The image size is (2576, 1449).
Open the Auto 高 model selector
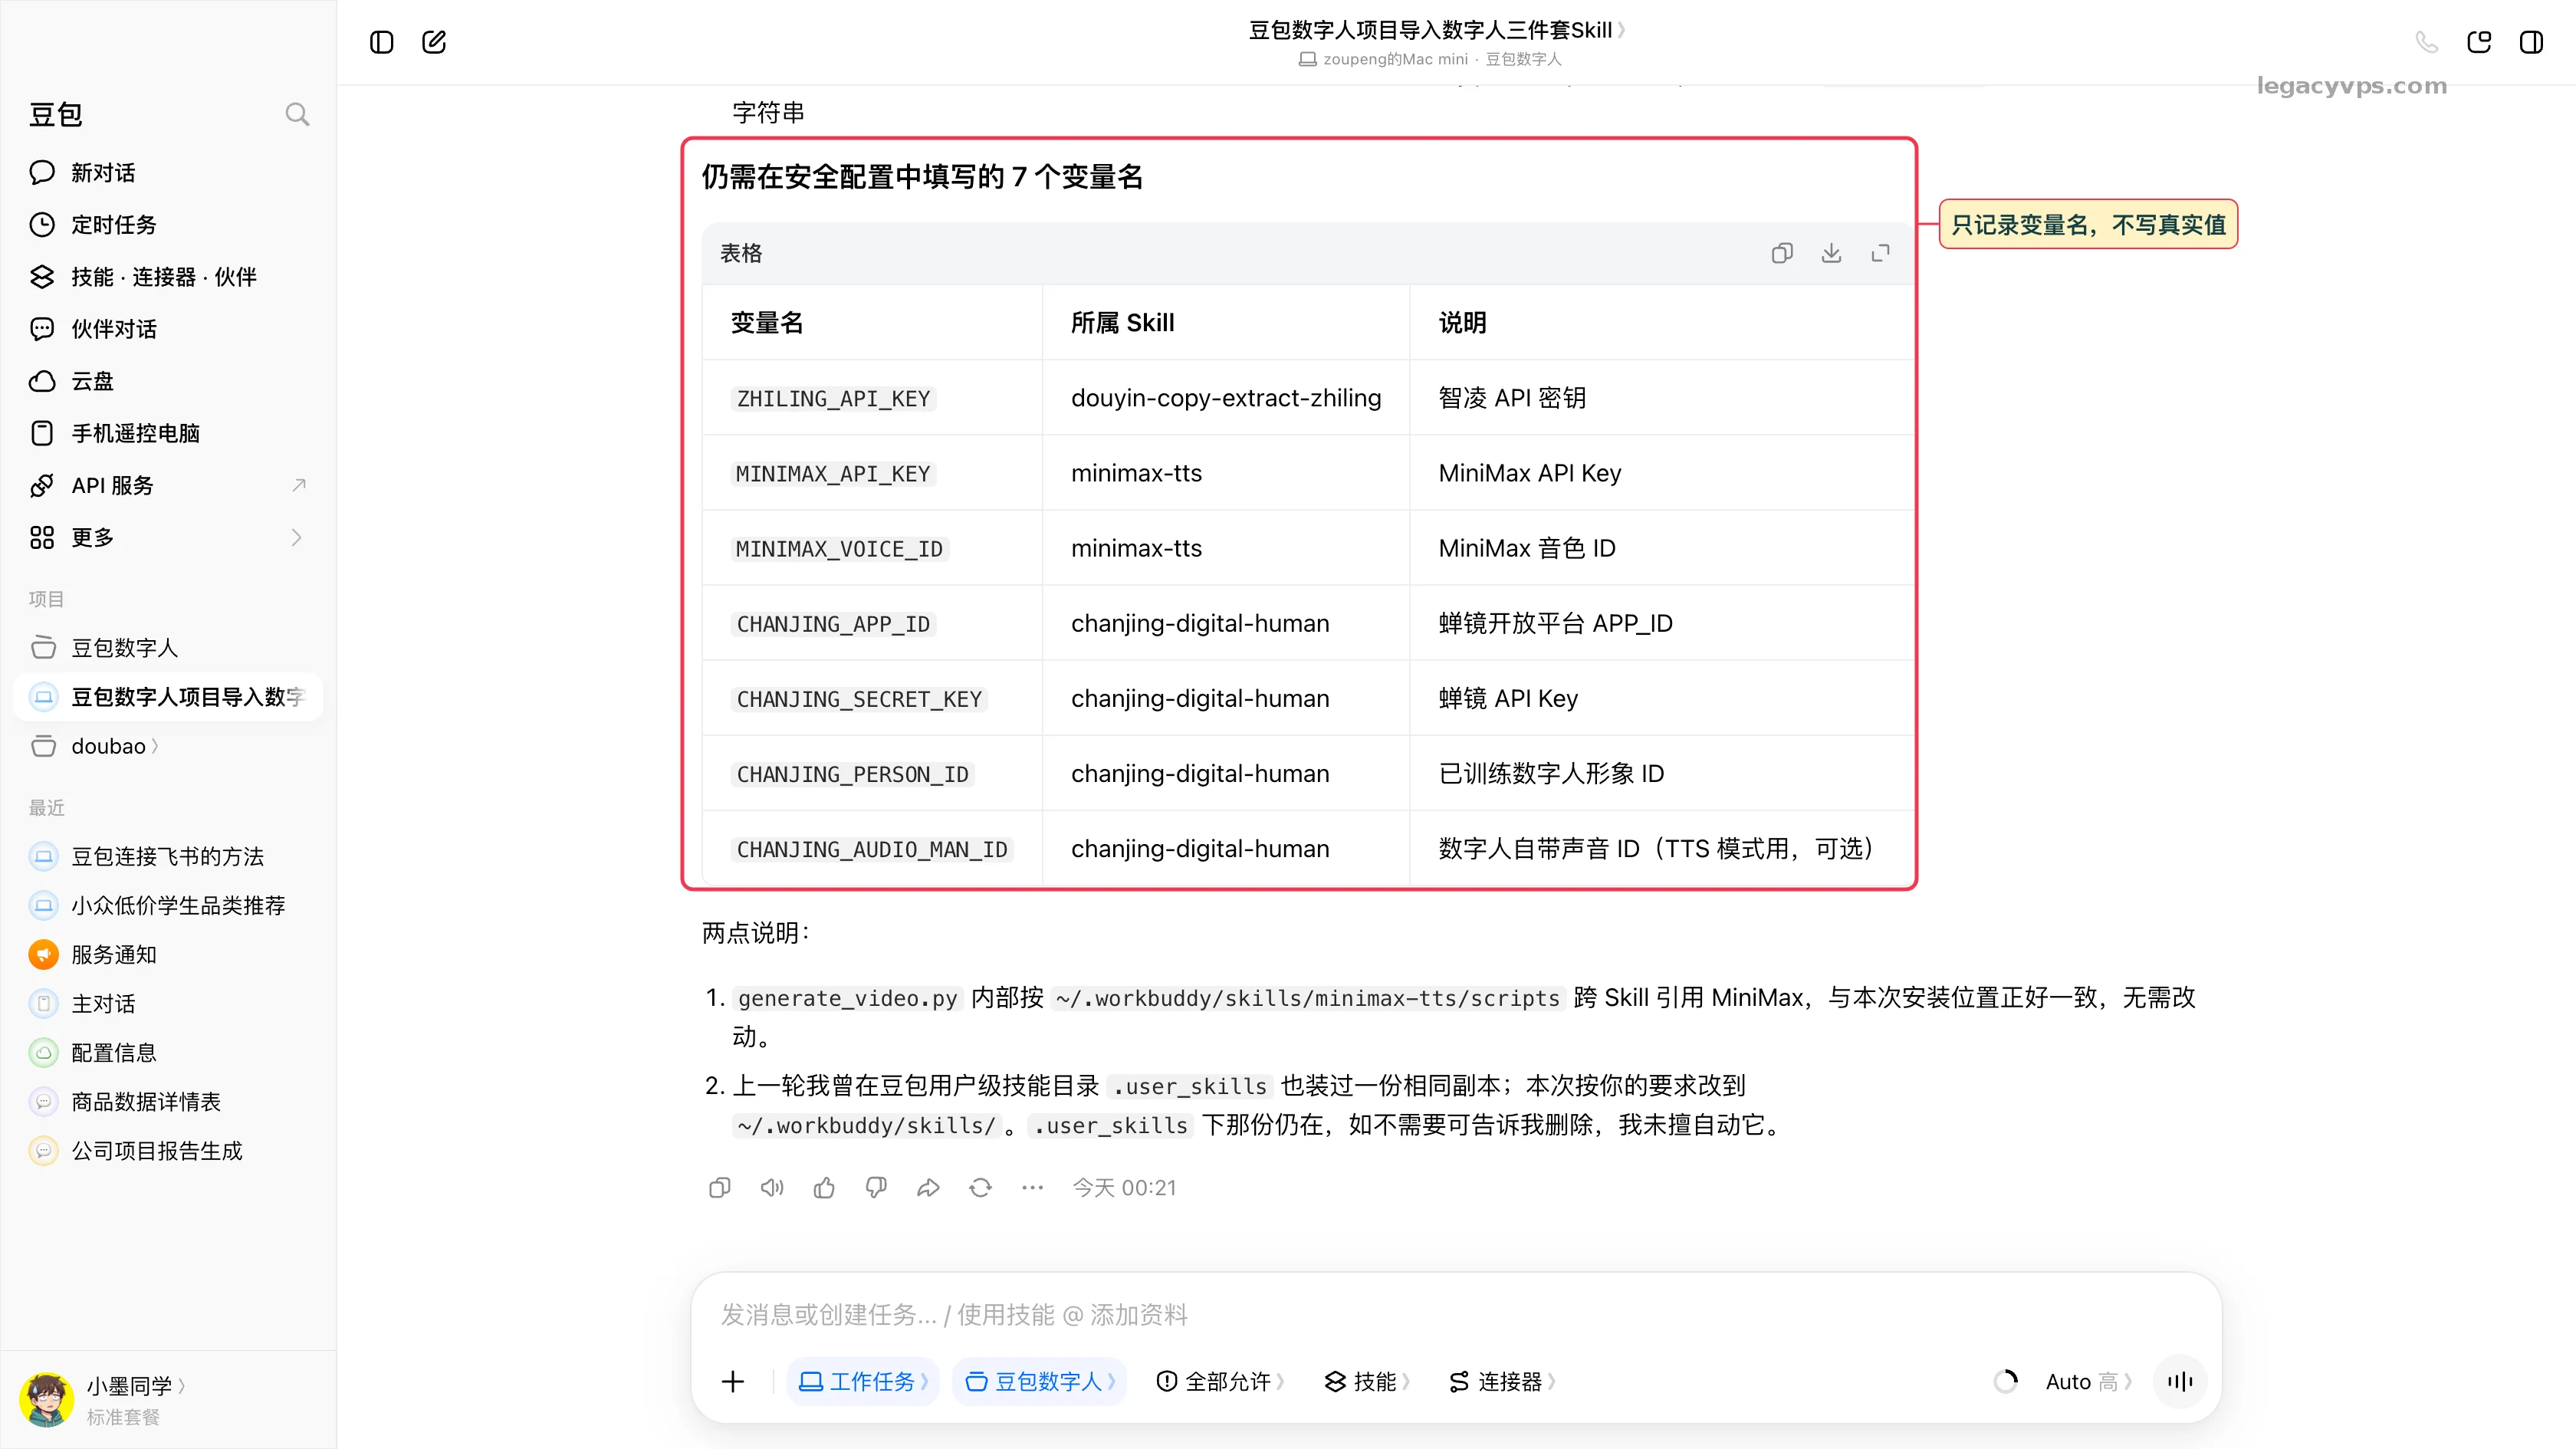pos(2088,1381)
